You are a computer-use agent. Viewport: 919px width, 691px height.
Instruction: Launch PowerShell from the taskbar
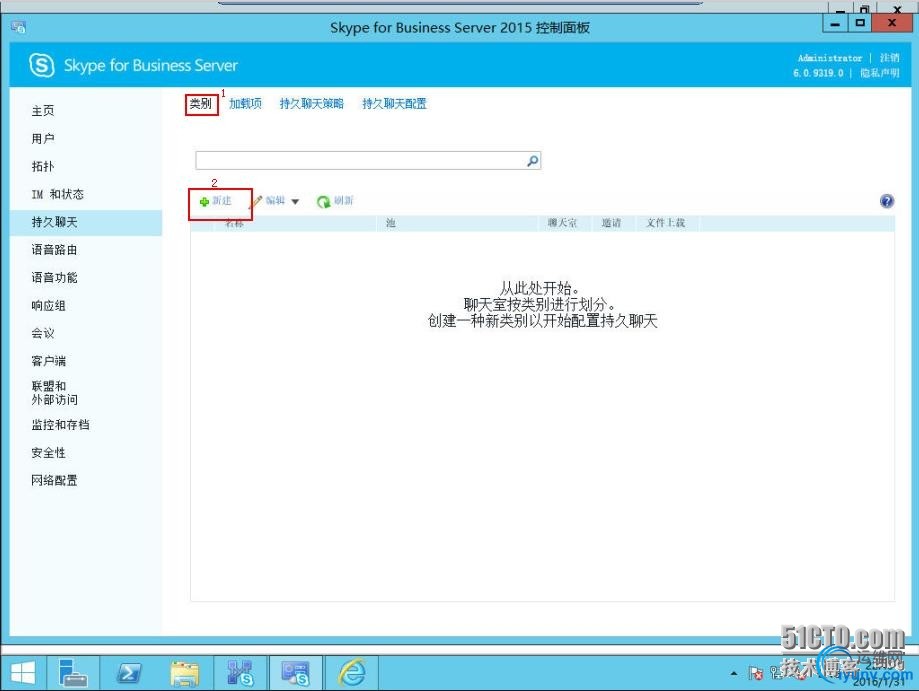[128, 673]
